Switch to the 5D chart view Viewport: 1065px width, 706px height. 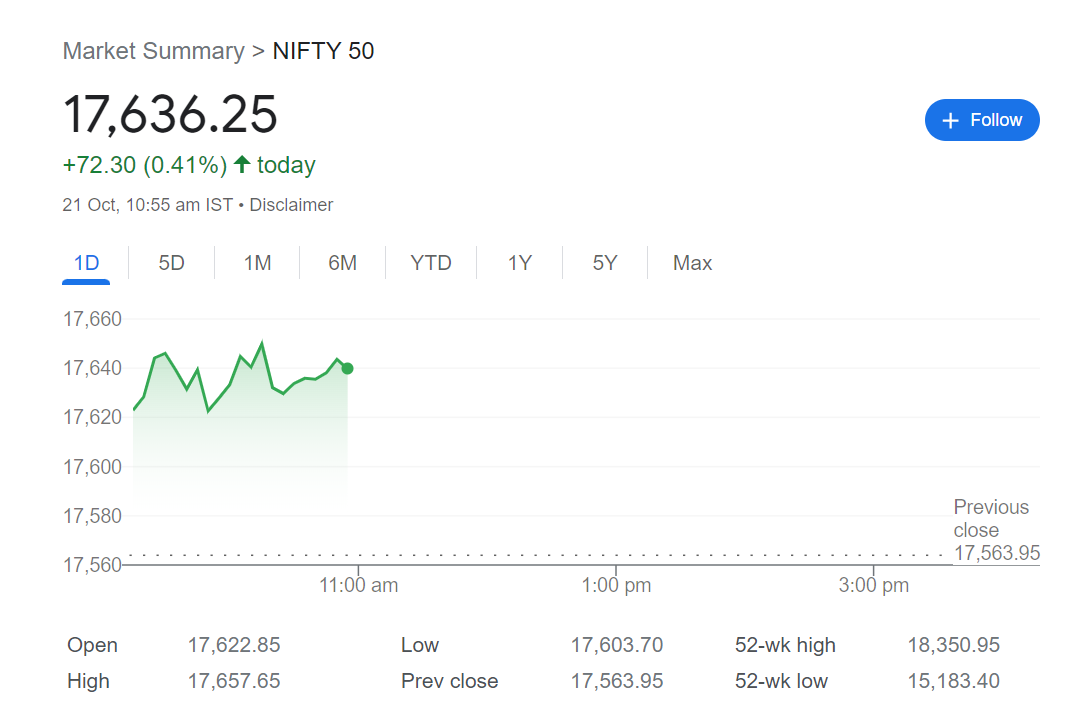pyautogui.click(x=170, y=262)
